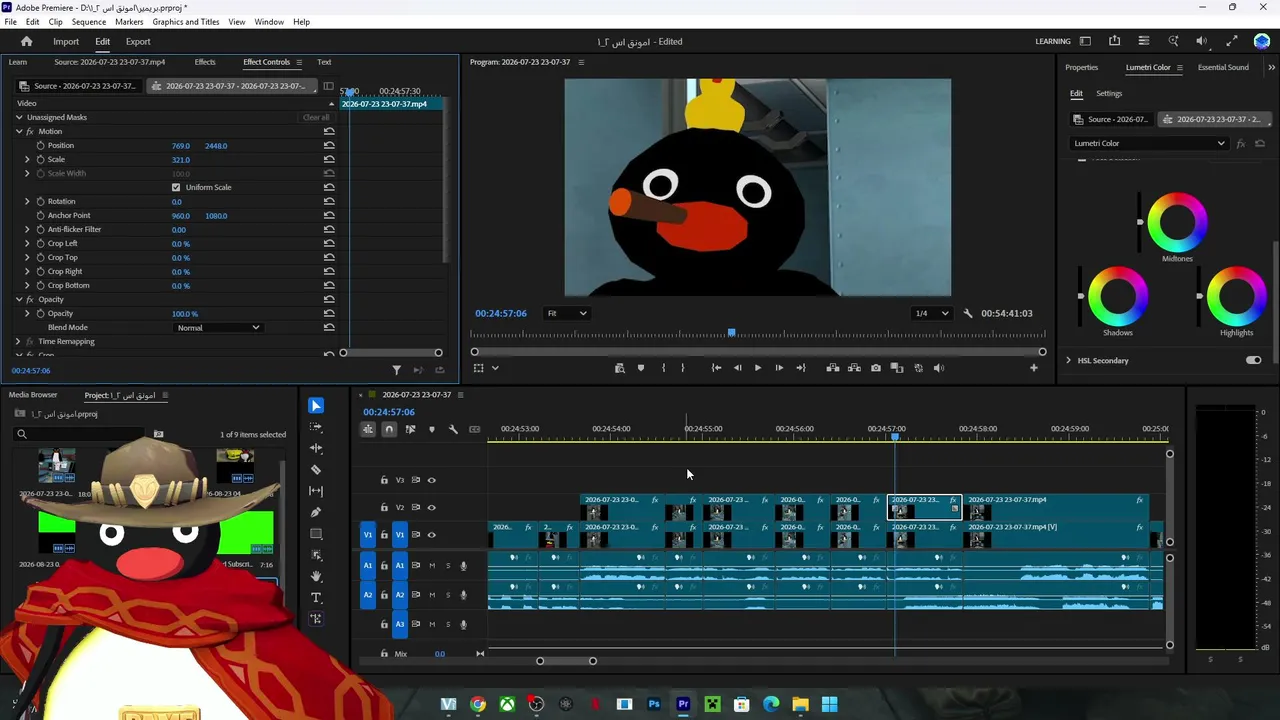1280x720 pixels.
Task: Click the Import button
Action: pyautogui.click(x=66, y=42)
